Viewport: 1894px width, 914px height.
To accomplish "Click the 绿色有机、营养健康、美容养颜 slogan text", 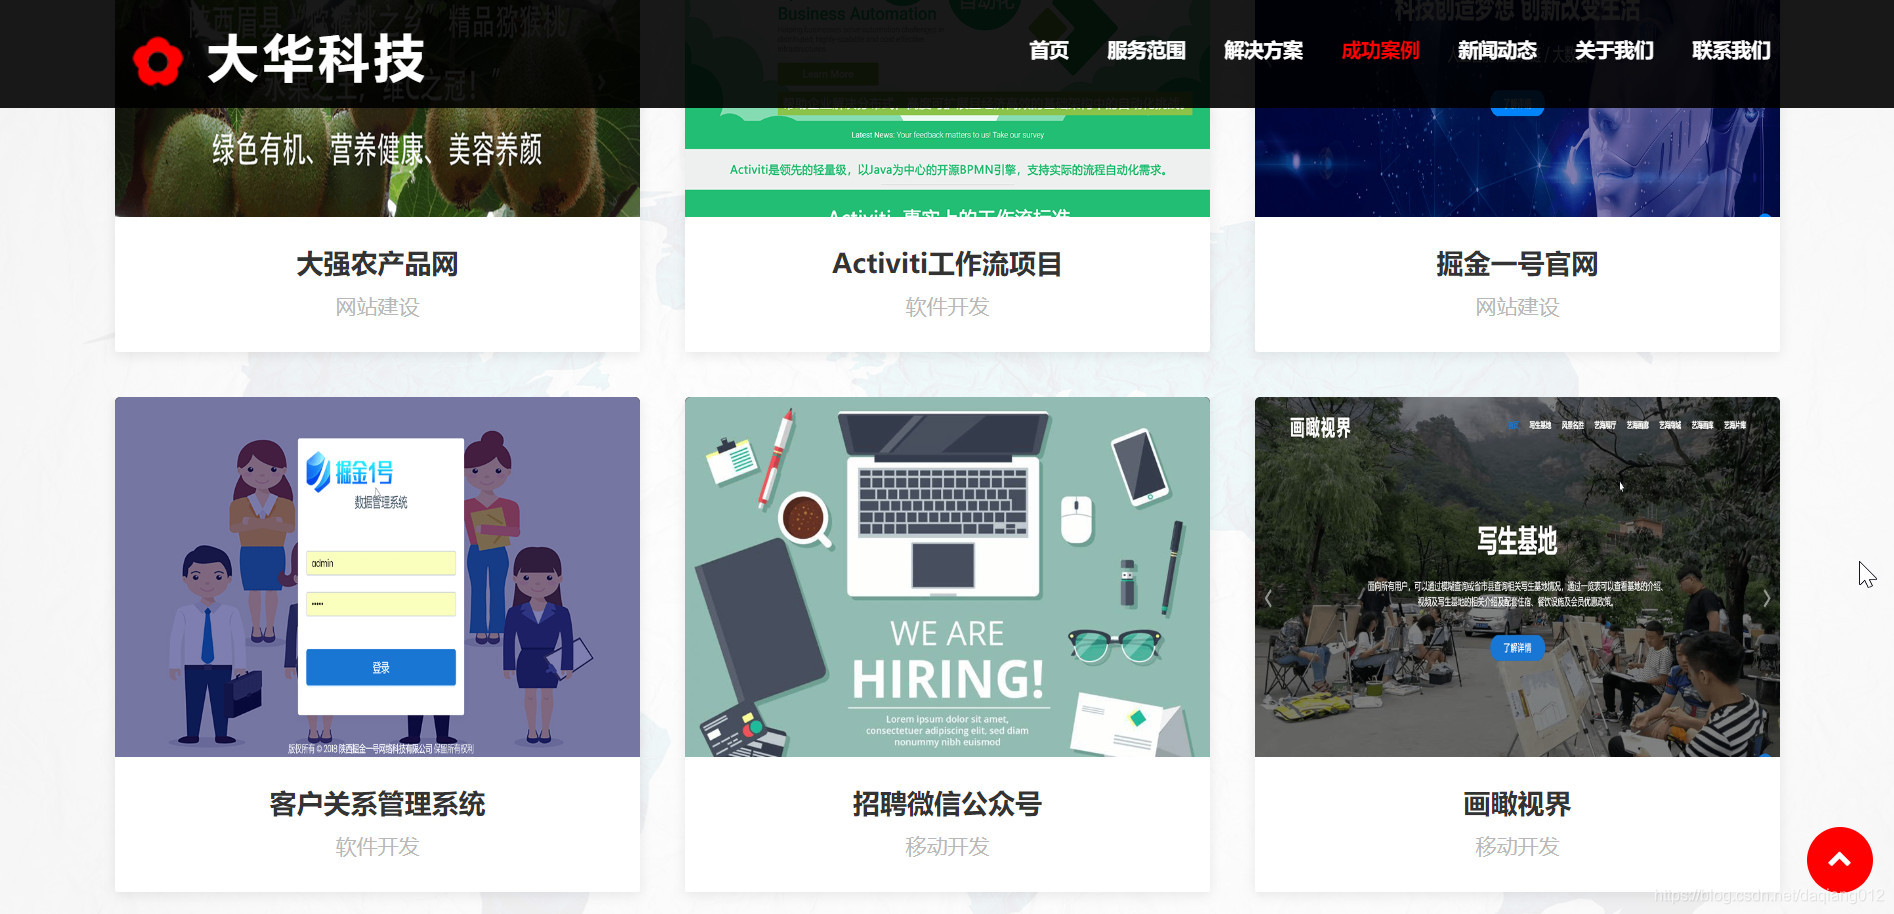I will (x=377, y=150).
